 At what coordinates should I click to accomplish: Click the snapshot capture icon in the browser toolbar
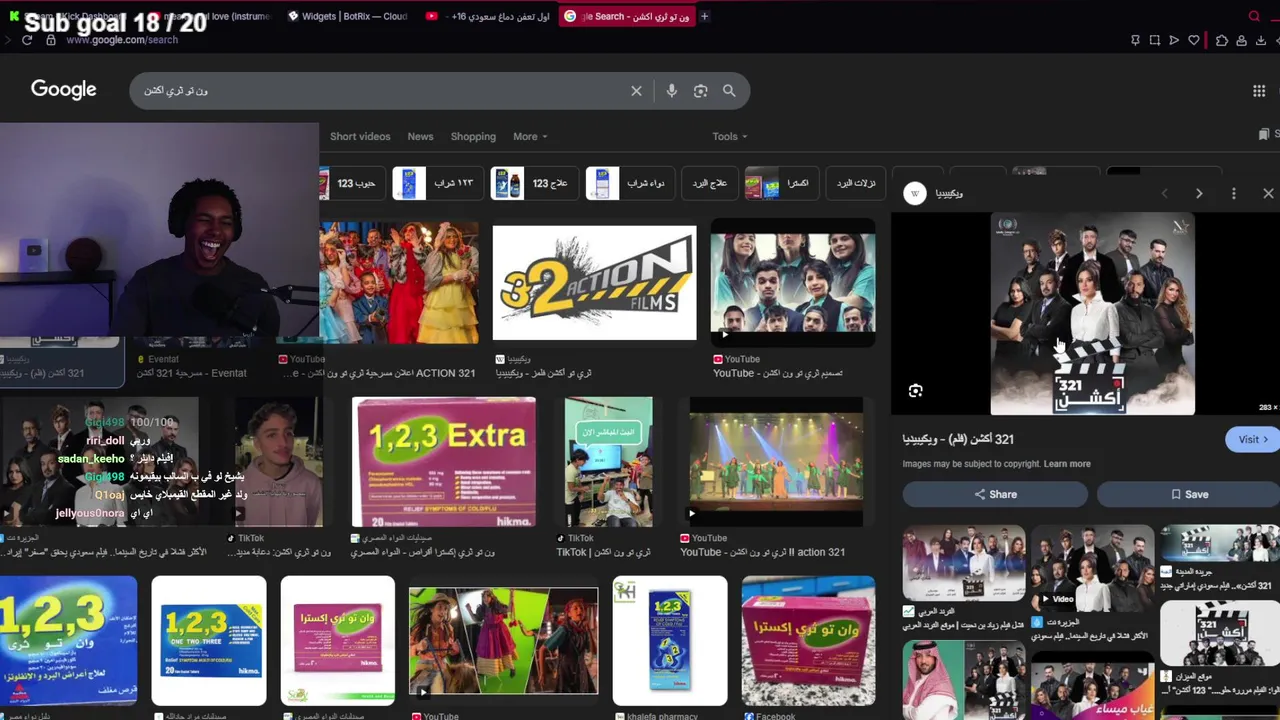pyautogui.click(x=1154, y=40)
